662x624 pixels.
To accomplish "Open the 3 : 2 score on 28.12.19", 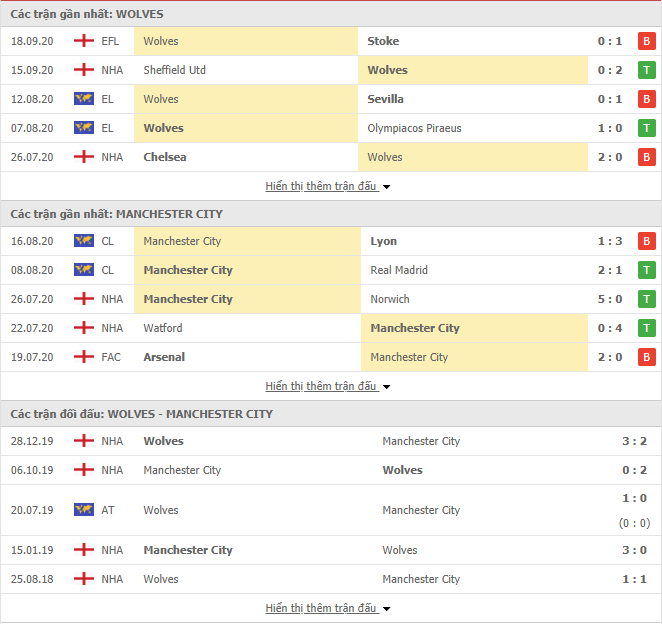I will [634, 441].
